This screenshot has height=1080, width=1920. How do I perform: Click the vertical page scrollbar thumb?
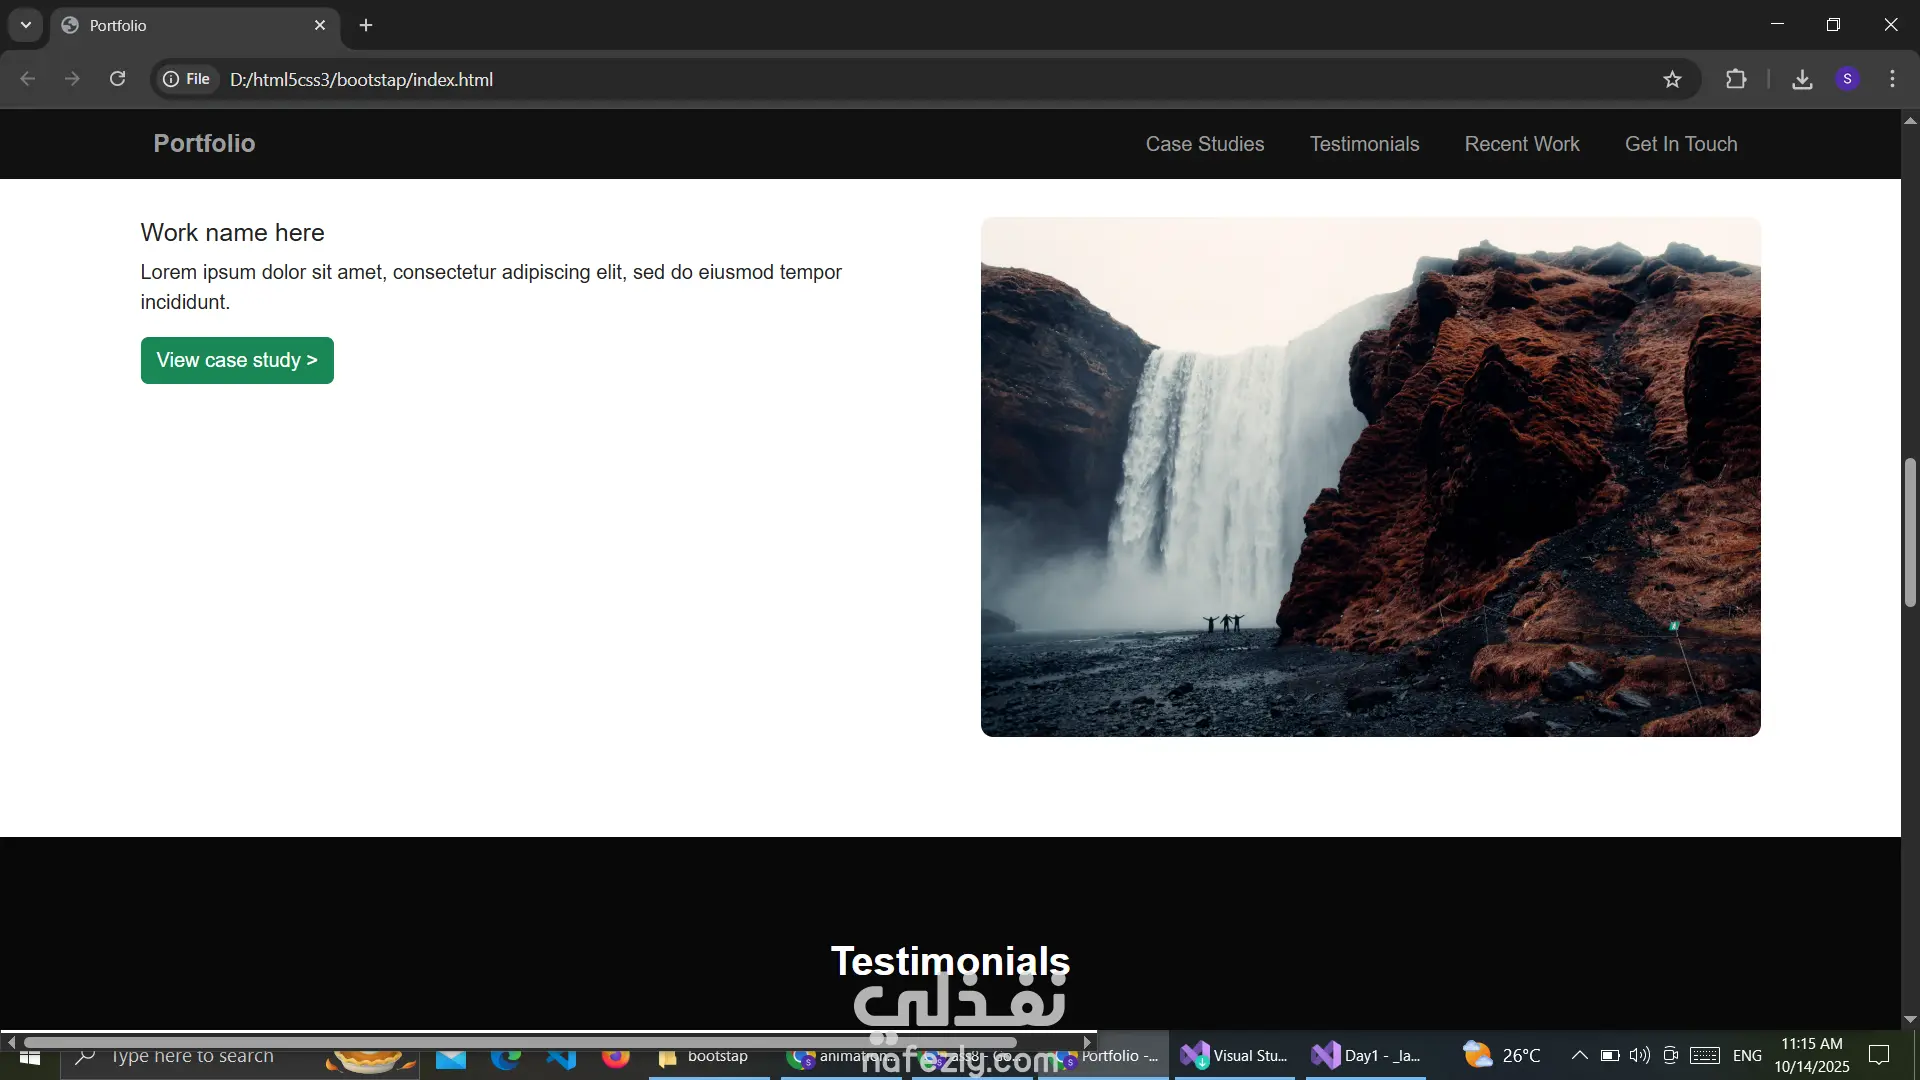pyautogui.click(x=1909, y=530)
